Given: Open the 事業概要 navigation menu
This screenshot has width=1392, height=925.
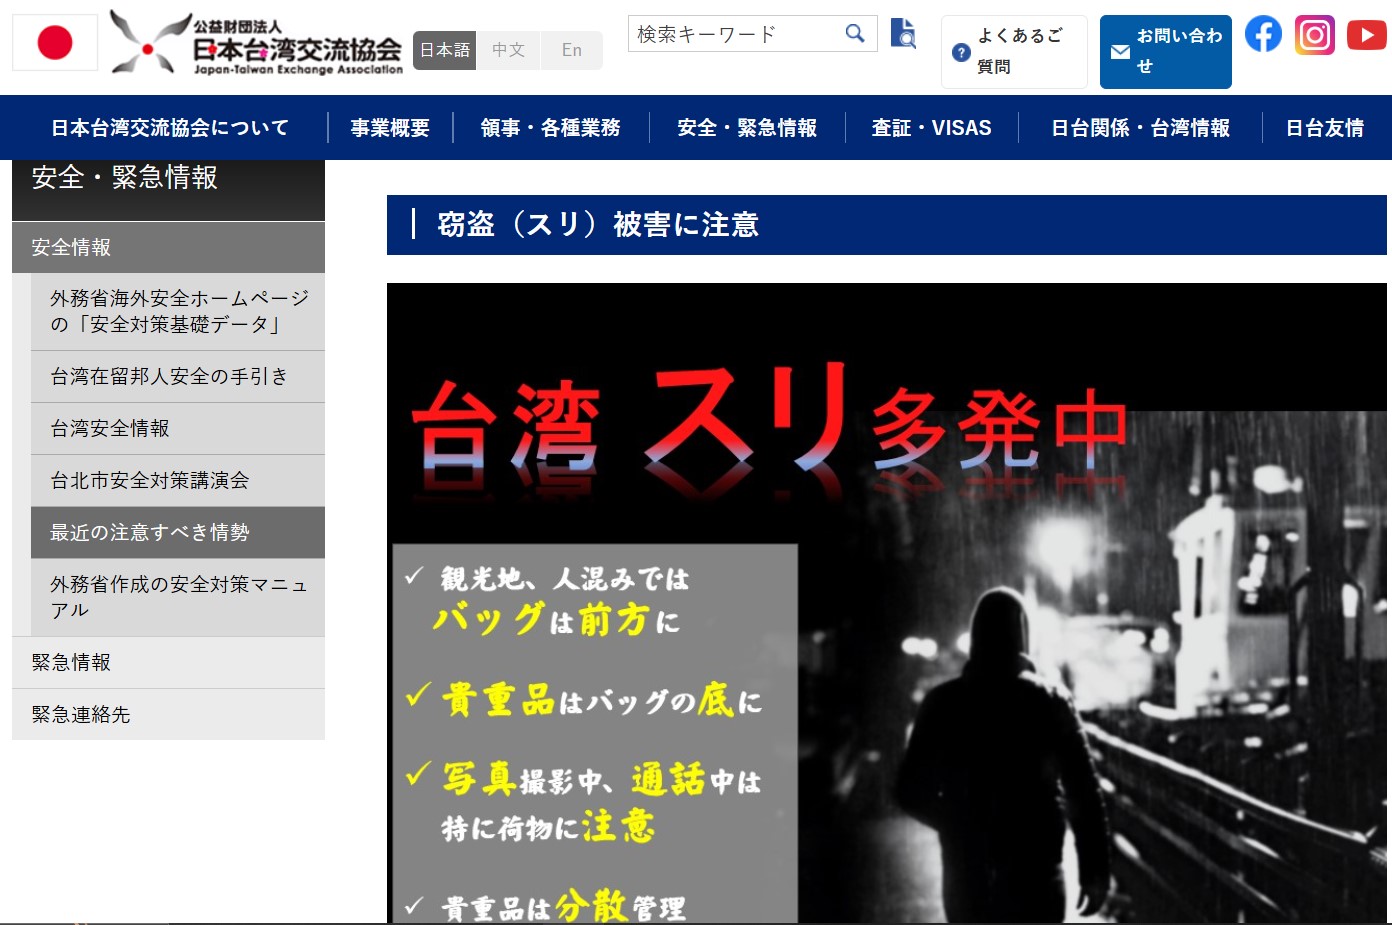Looking at the screenshot, I should [x=389, y=127].
